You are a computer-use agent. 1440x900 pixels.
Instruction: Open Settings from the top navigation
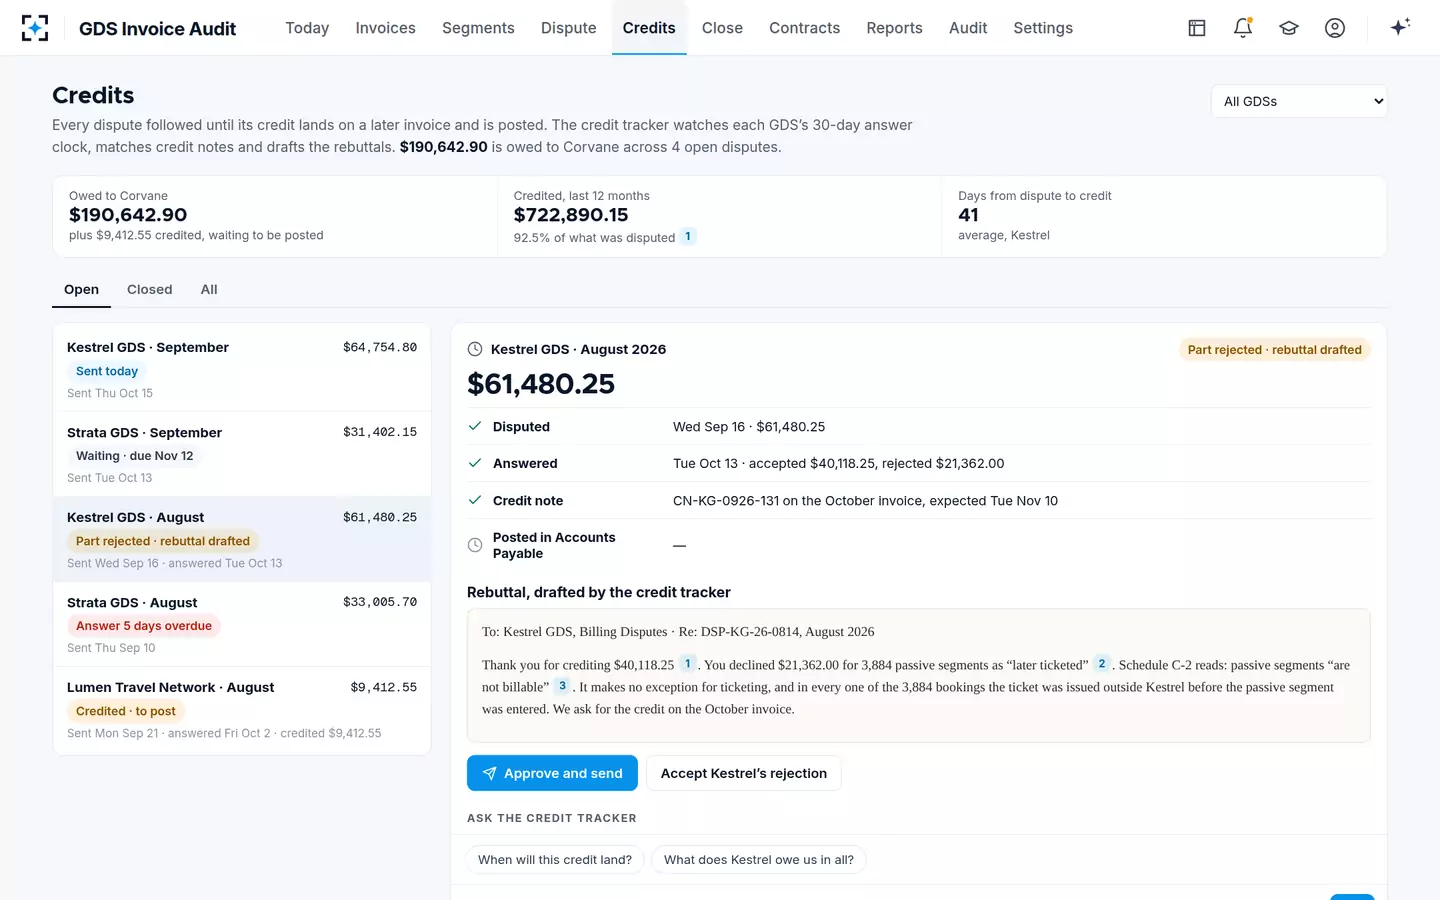[1043, 28]
